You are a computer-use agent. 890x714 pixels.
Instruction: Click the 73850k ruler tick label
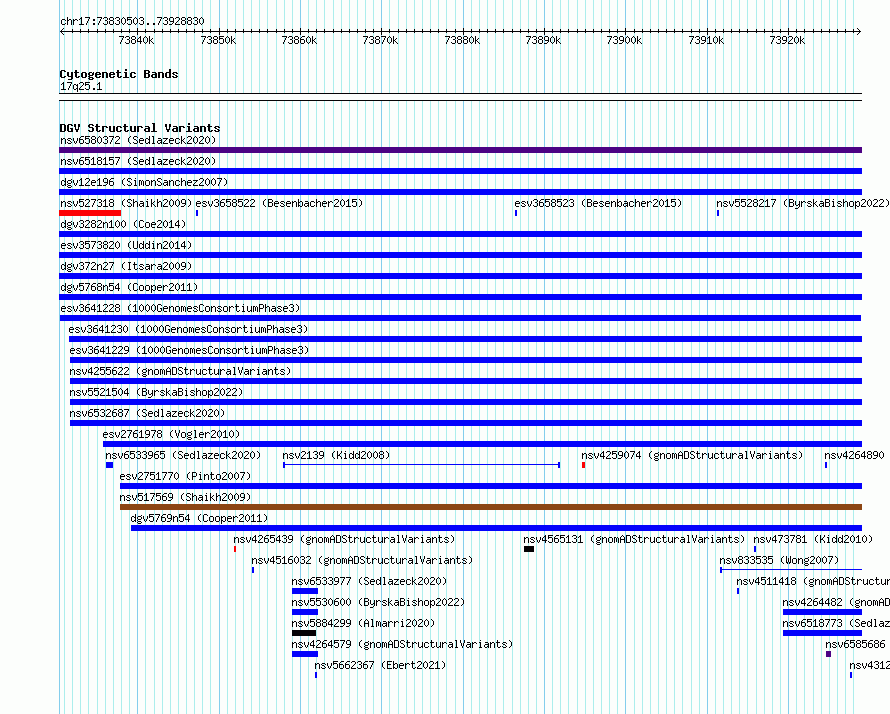pyautogui.click(x=218, y=40)
